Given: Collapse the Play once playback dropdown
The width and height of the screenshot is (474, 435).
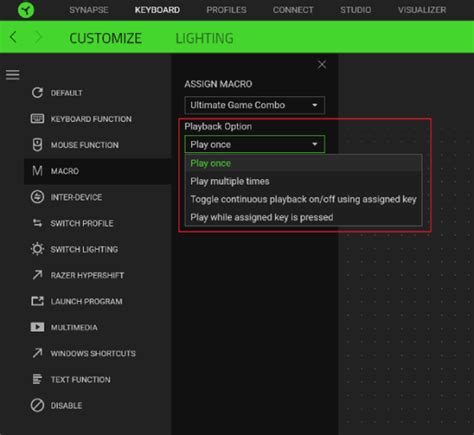Looking at the screenshot, I should (255, 144).
